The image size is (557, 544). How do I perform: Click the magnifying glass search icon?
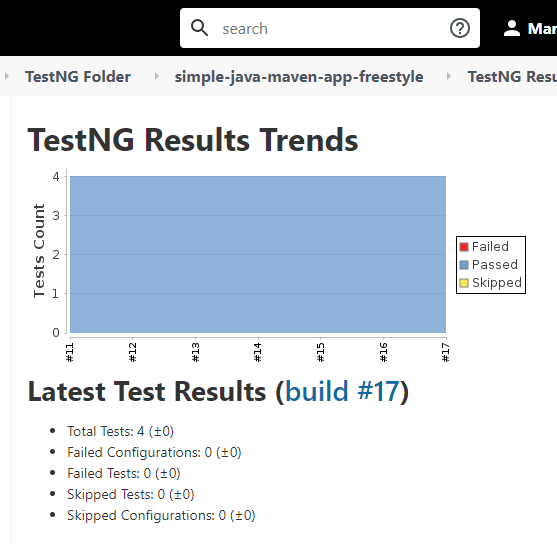coord(199,28)
